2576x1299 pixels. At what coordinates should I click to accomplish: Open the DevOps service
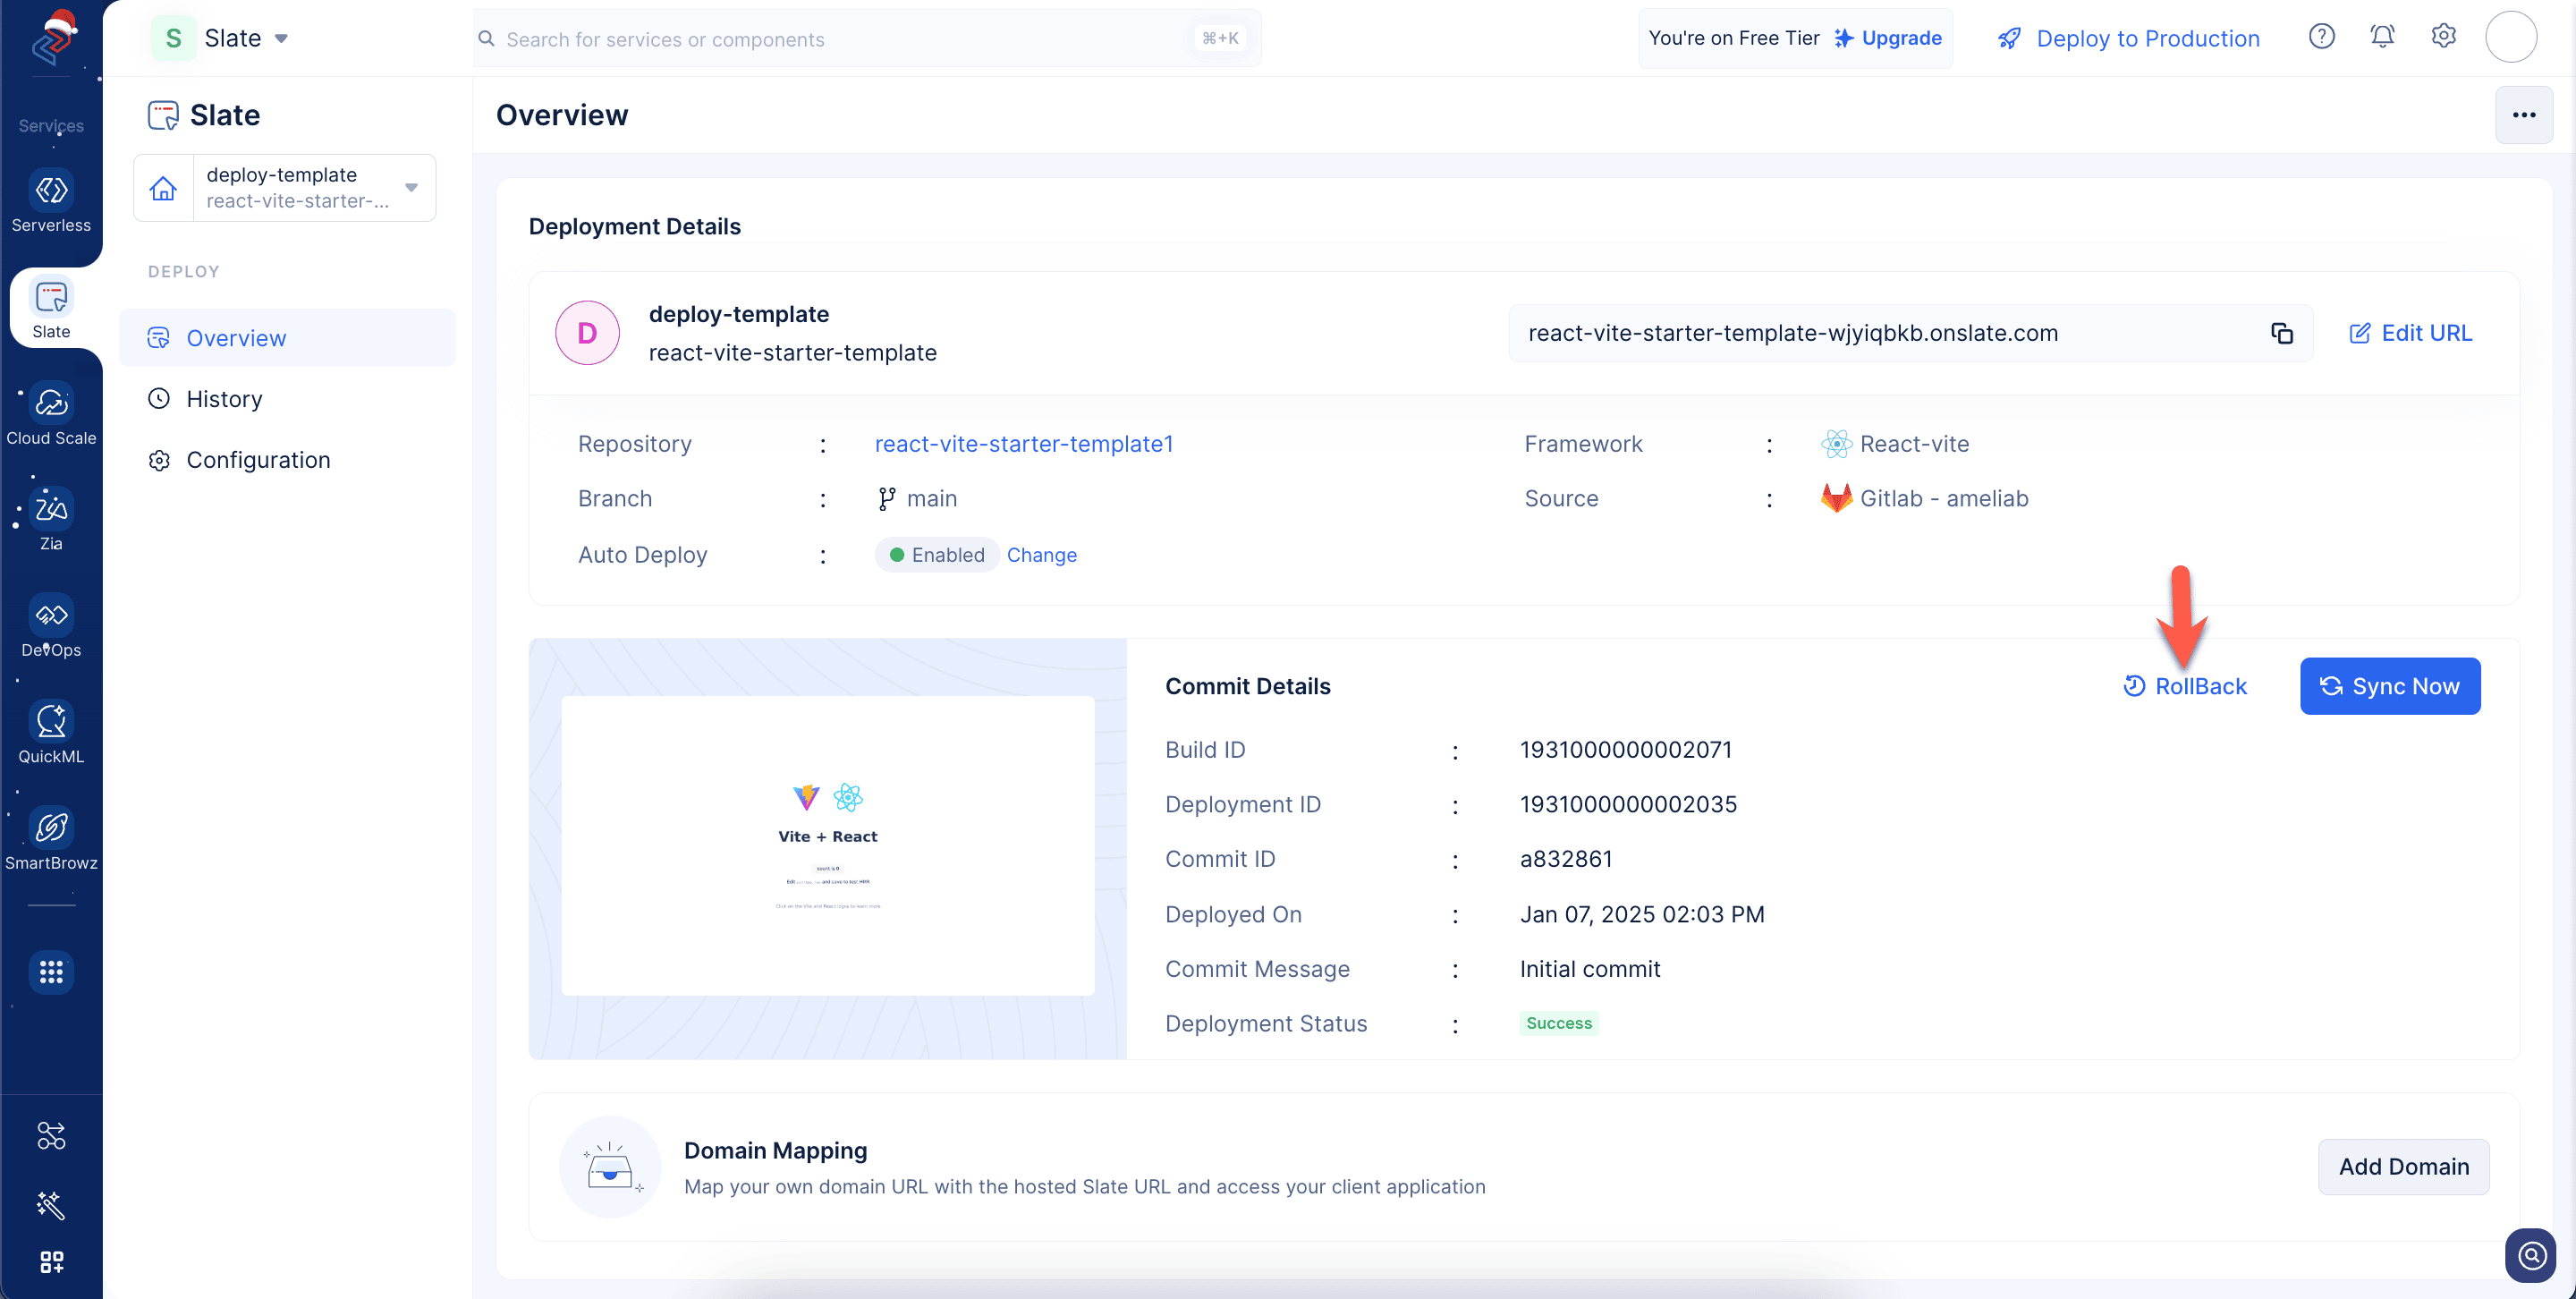(51, 627)
